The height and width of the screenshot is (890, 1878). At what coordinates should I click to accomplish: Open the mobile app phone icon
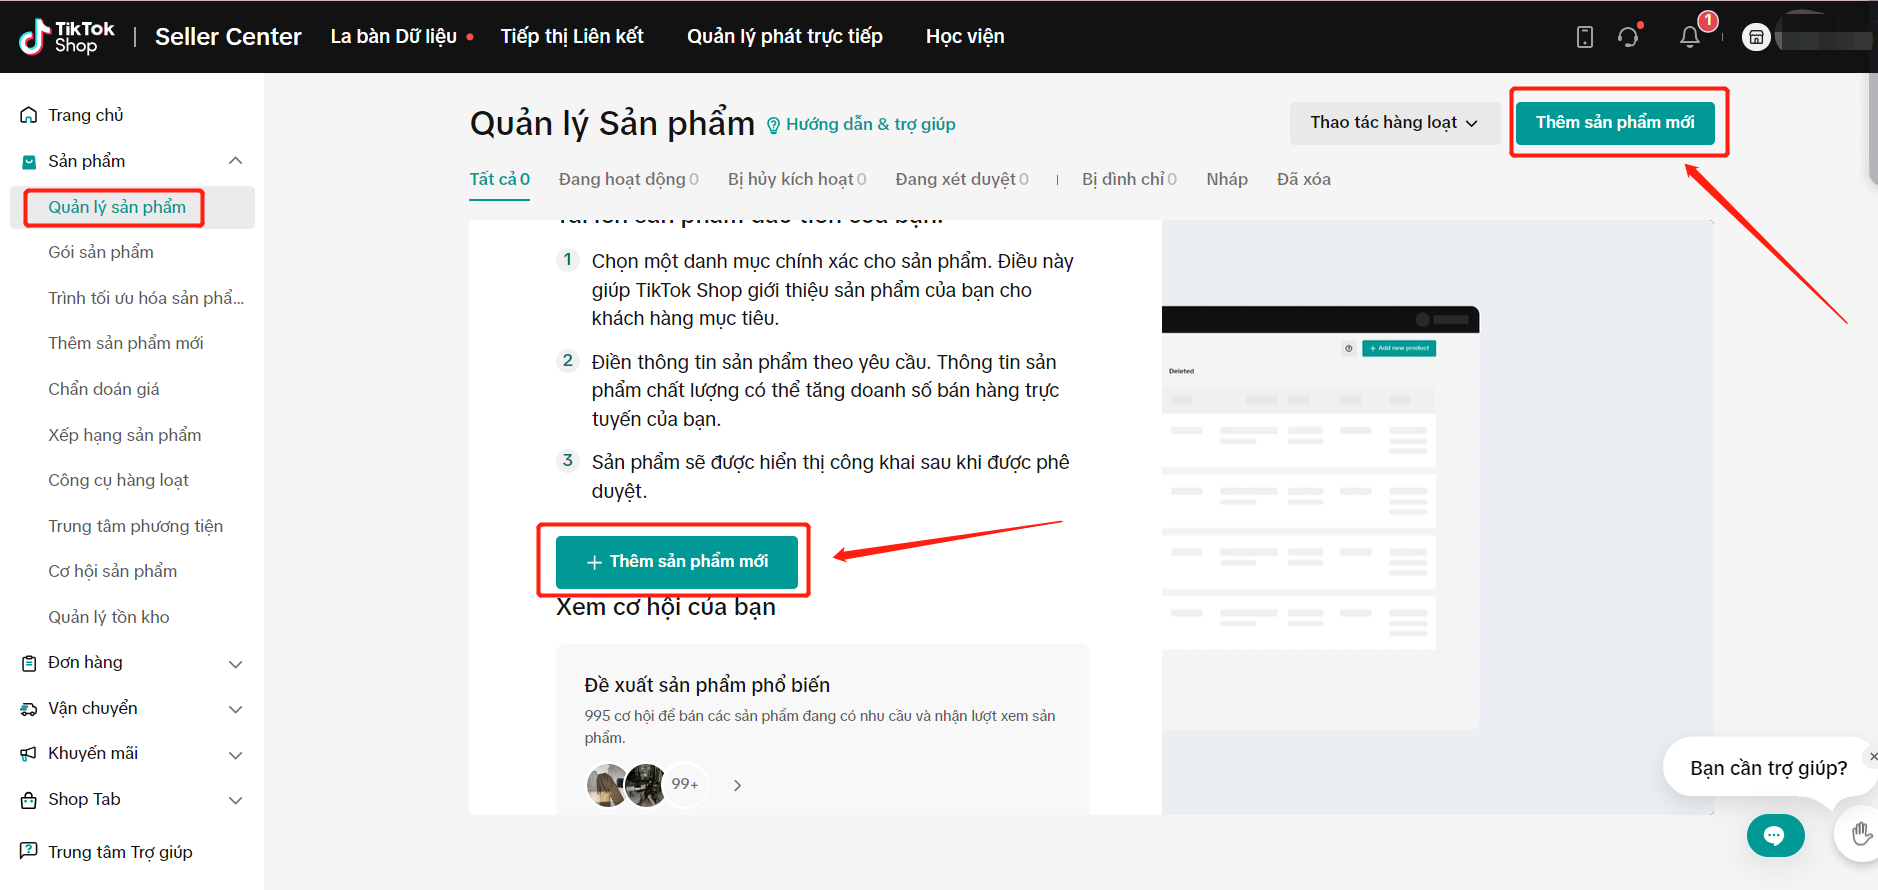(x=1584, y=37)
